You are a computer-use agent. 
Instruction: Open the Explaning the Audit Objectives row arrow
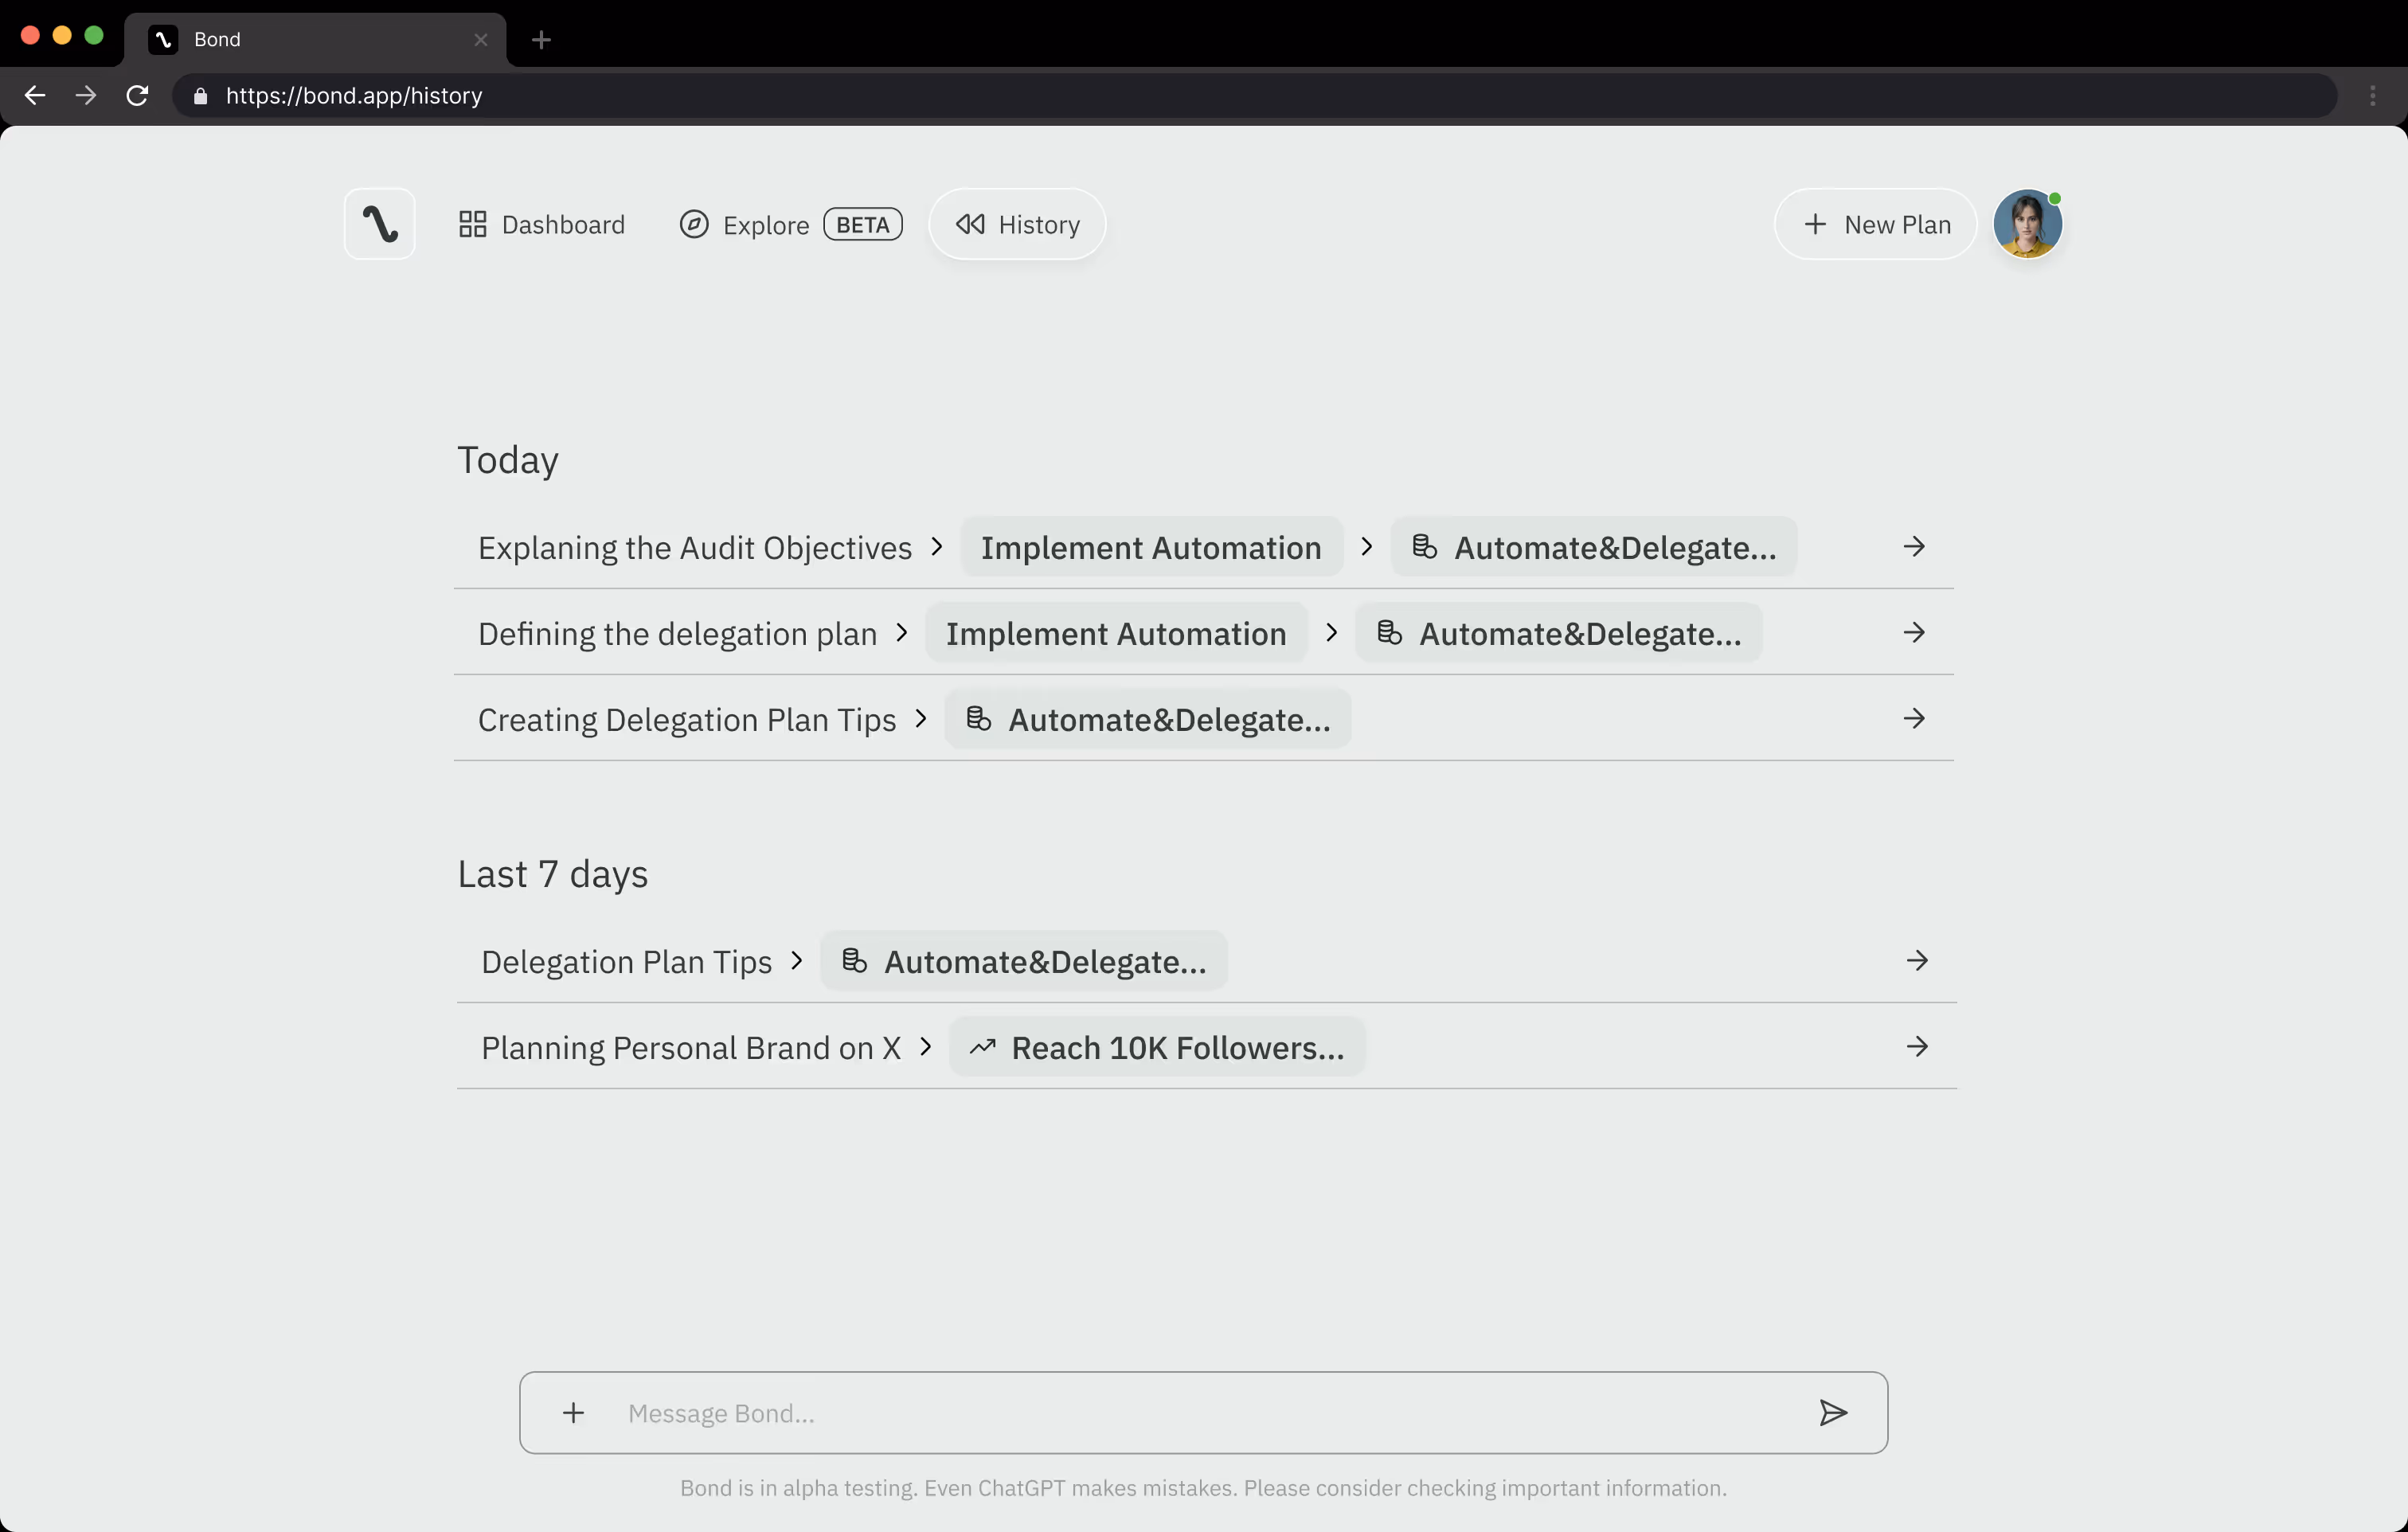point(1913,547)
